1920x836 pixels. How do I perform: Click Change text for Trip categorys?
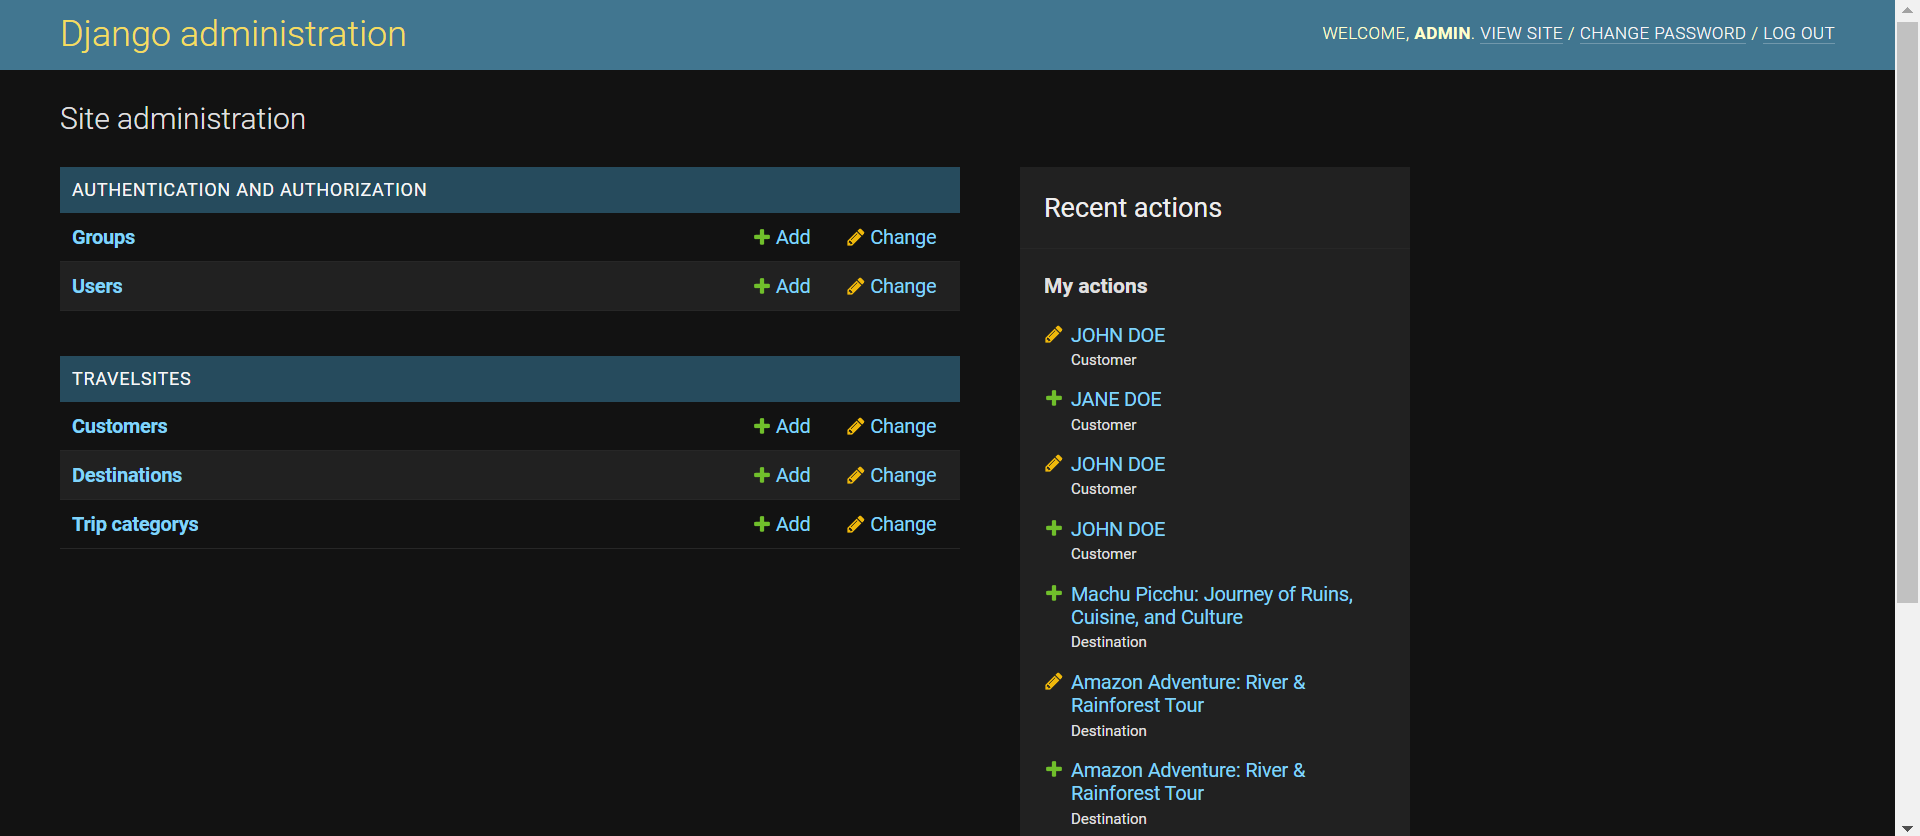[903, 524]
